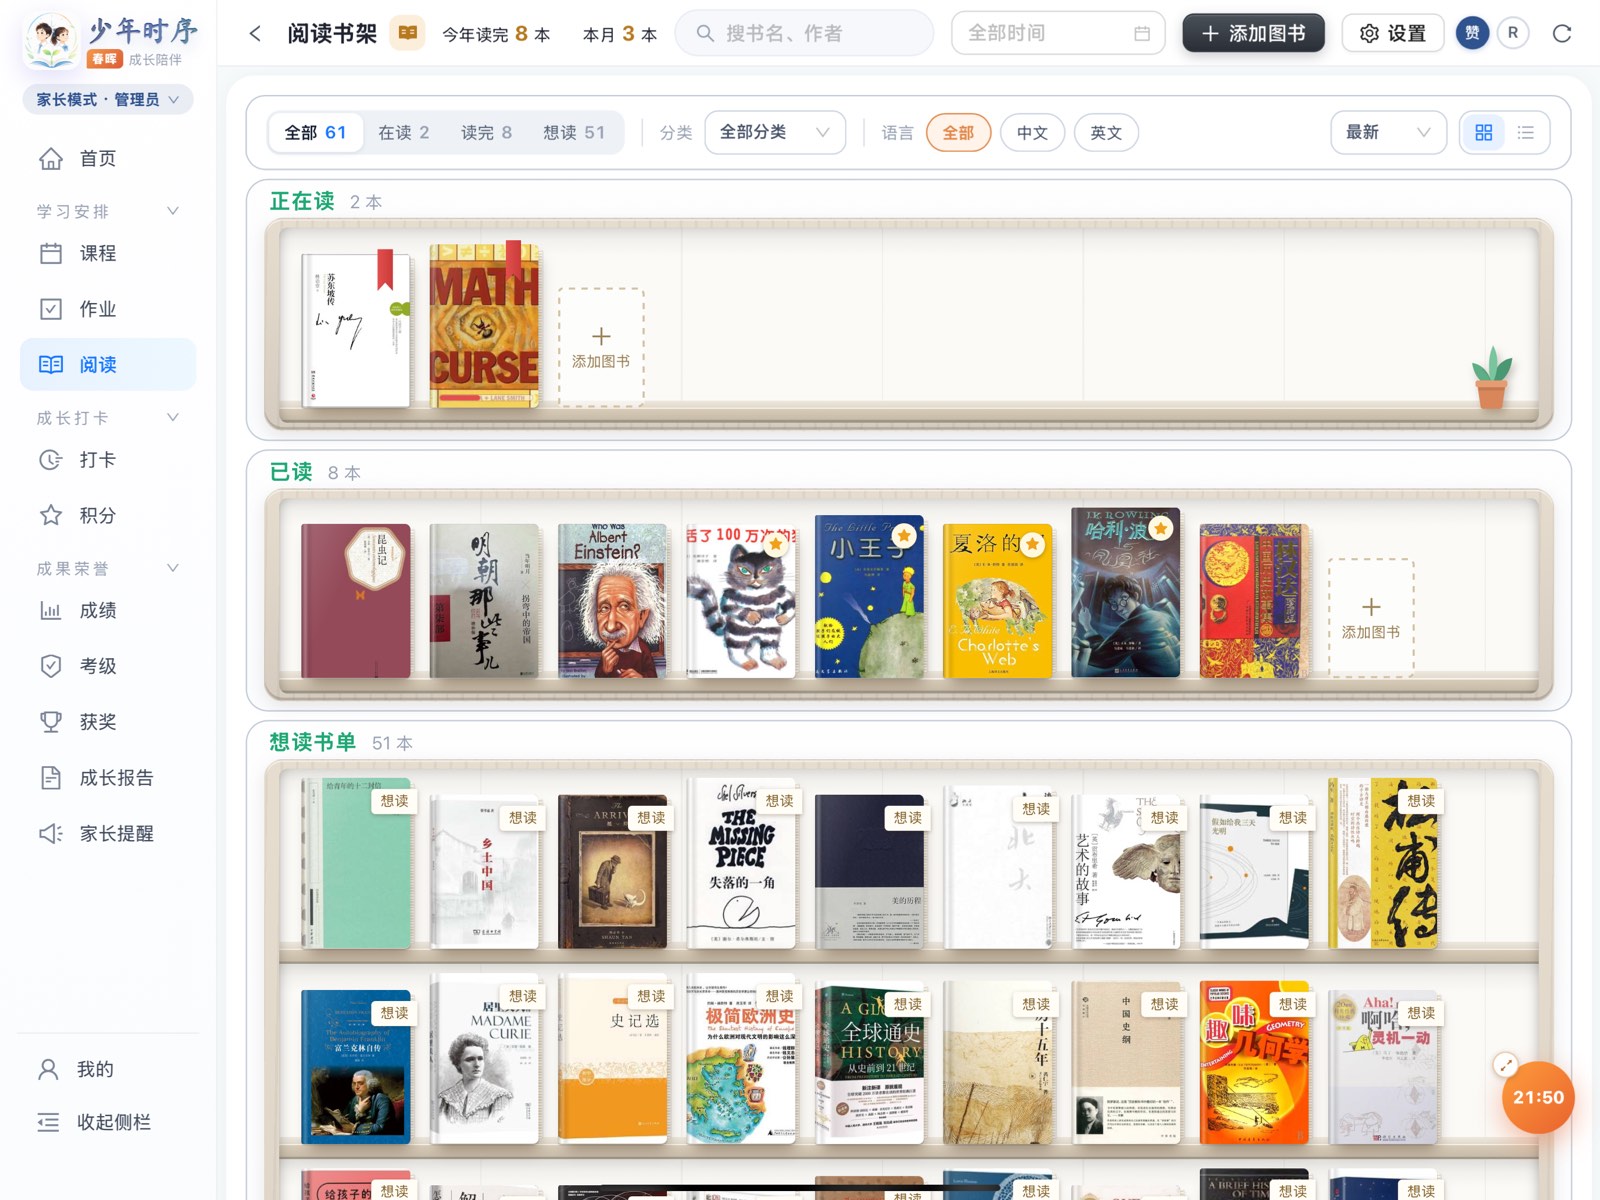
Task: Click the orange 21:50 timer bubble
Action: (x=1538, y=1097)
